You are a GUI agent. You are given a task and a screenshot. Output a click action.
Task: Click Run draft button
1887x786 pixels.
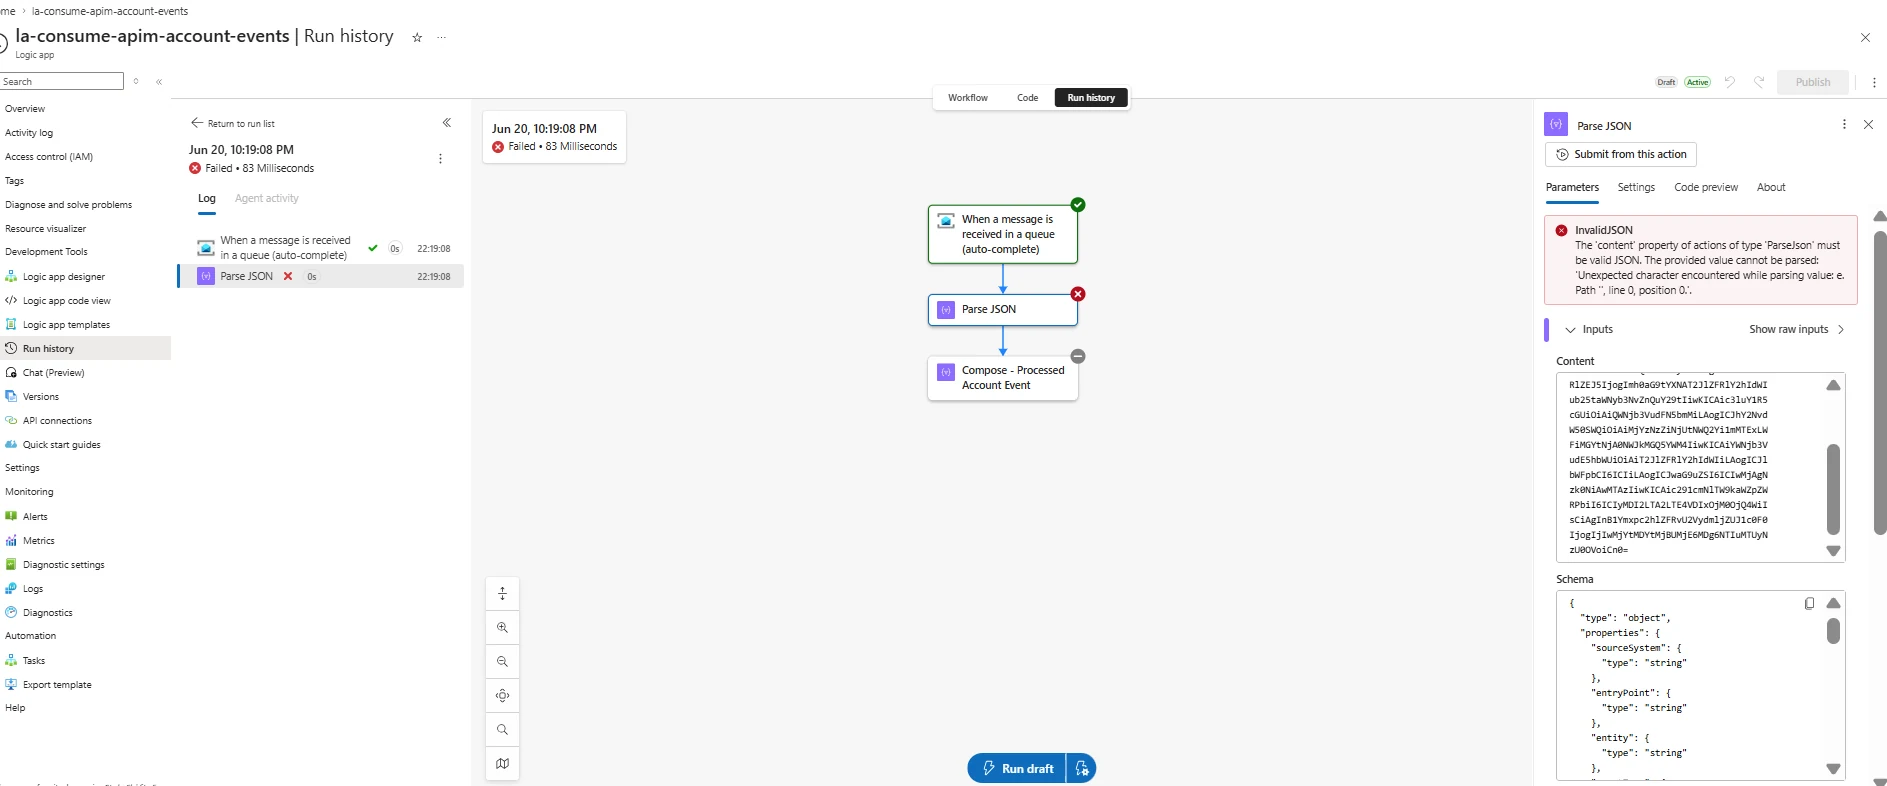[x=1017, y=769]
